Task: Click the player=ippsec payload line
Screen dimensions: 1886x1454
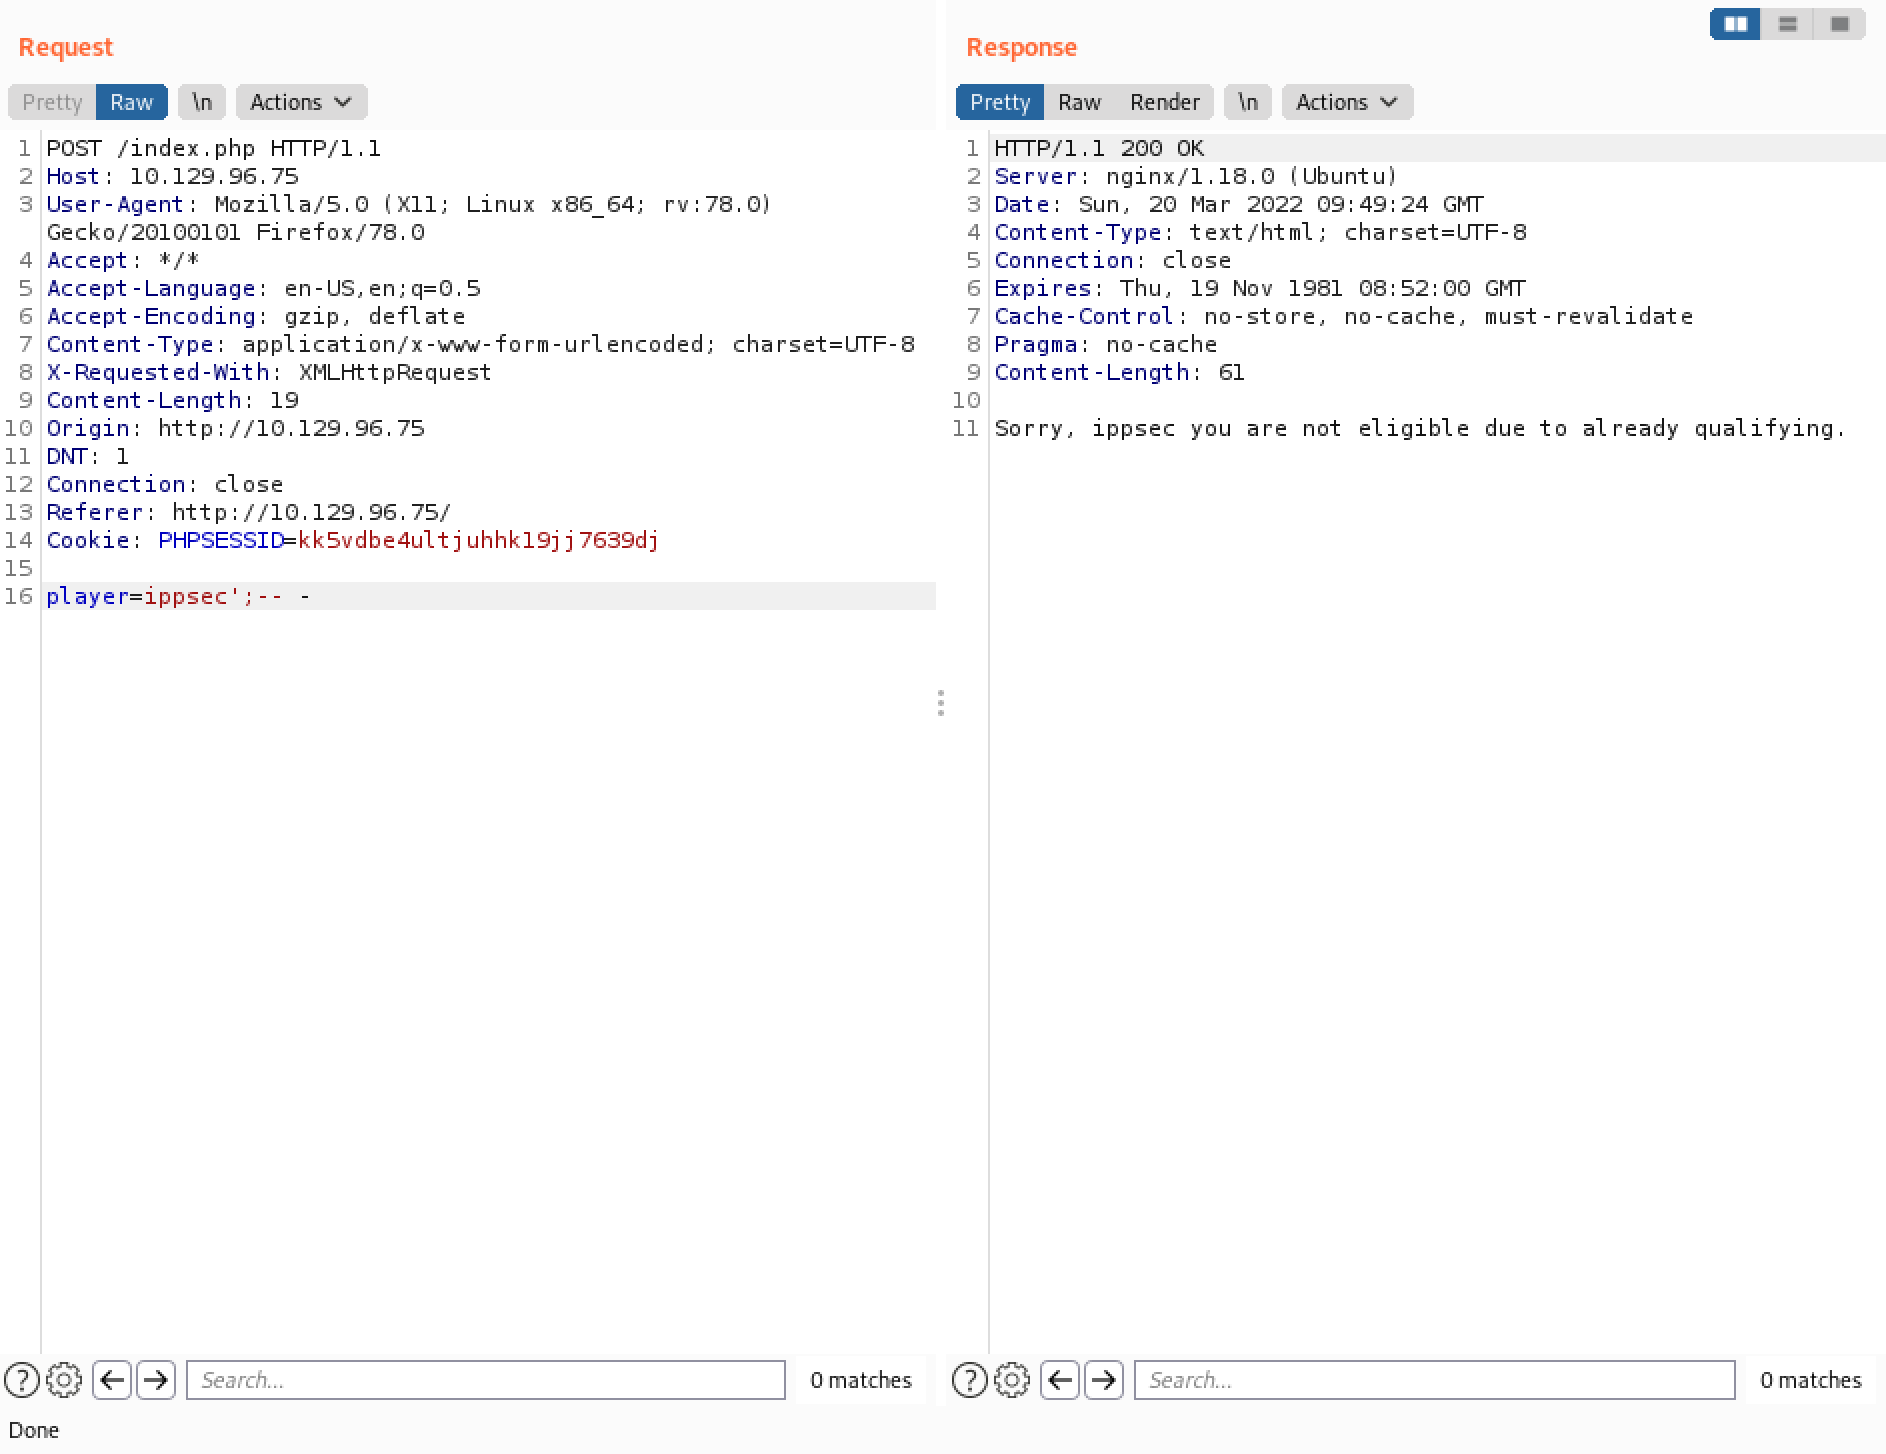Action: (178, 596)
